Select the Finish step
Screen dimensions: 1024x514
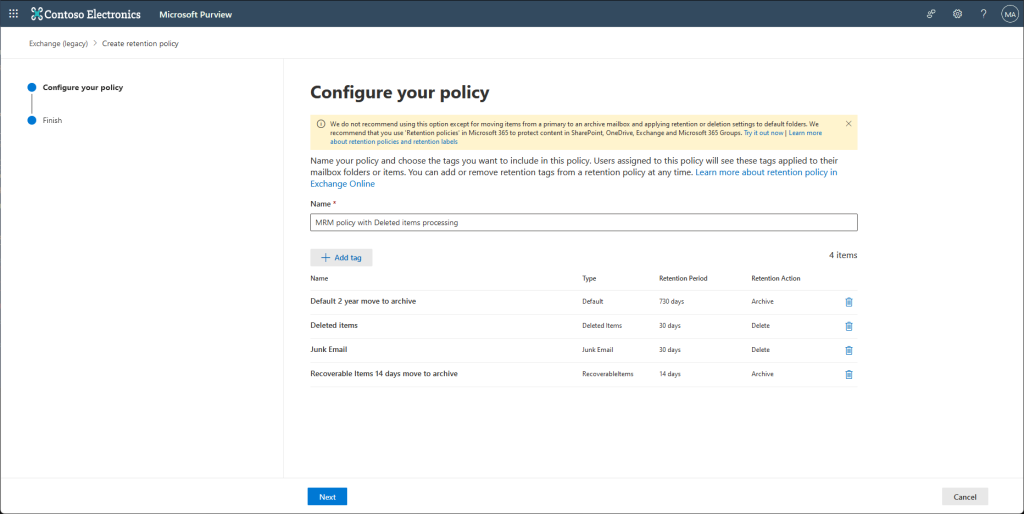[x=52, y=120]
